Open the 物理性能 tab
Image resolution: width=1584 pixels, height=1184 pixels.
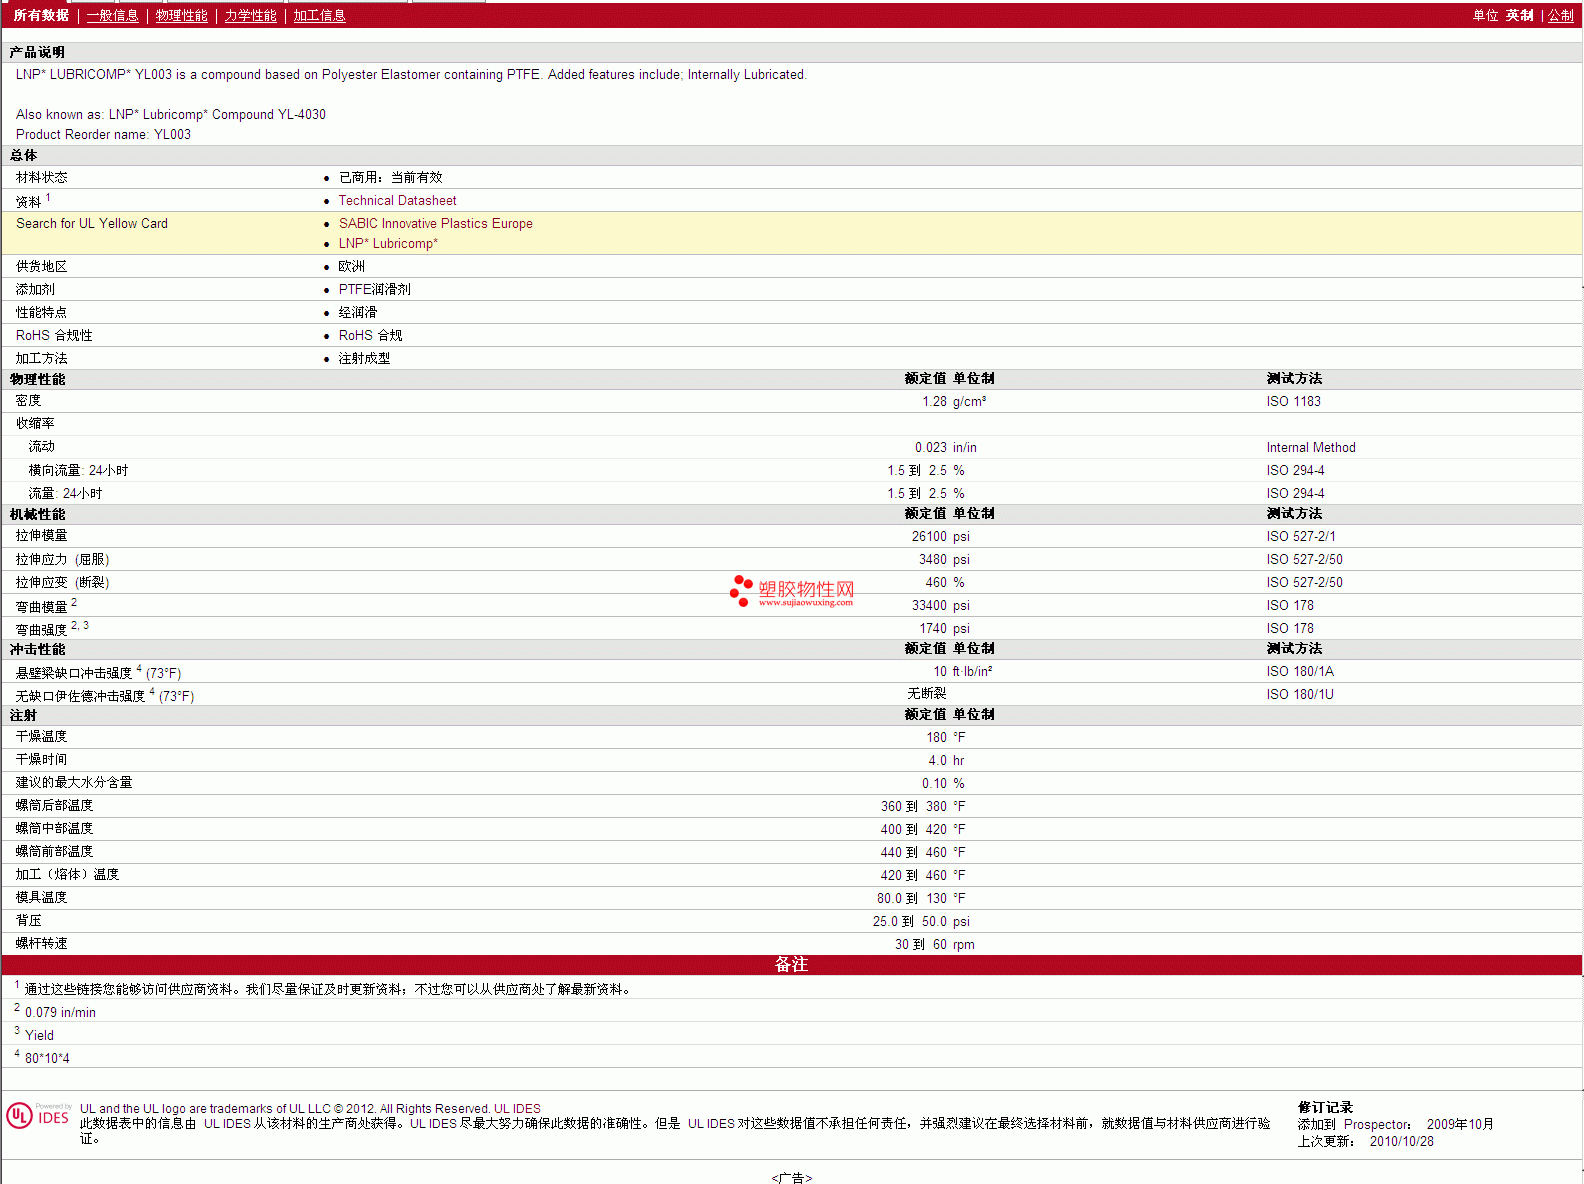181,16
